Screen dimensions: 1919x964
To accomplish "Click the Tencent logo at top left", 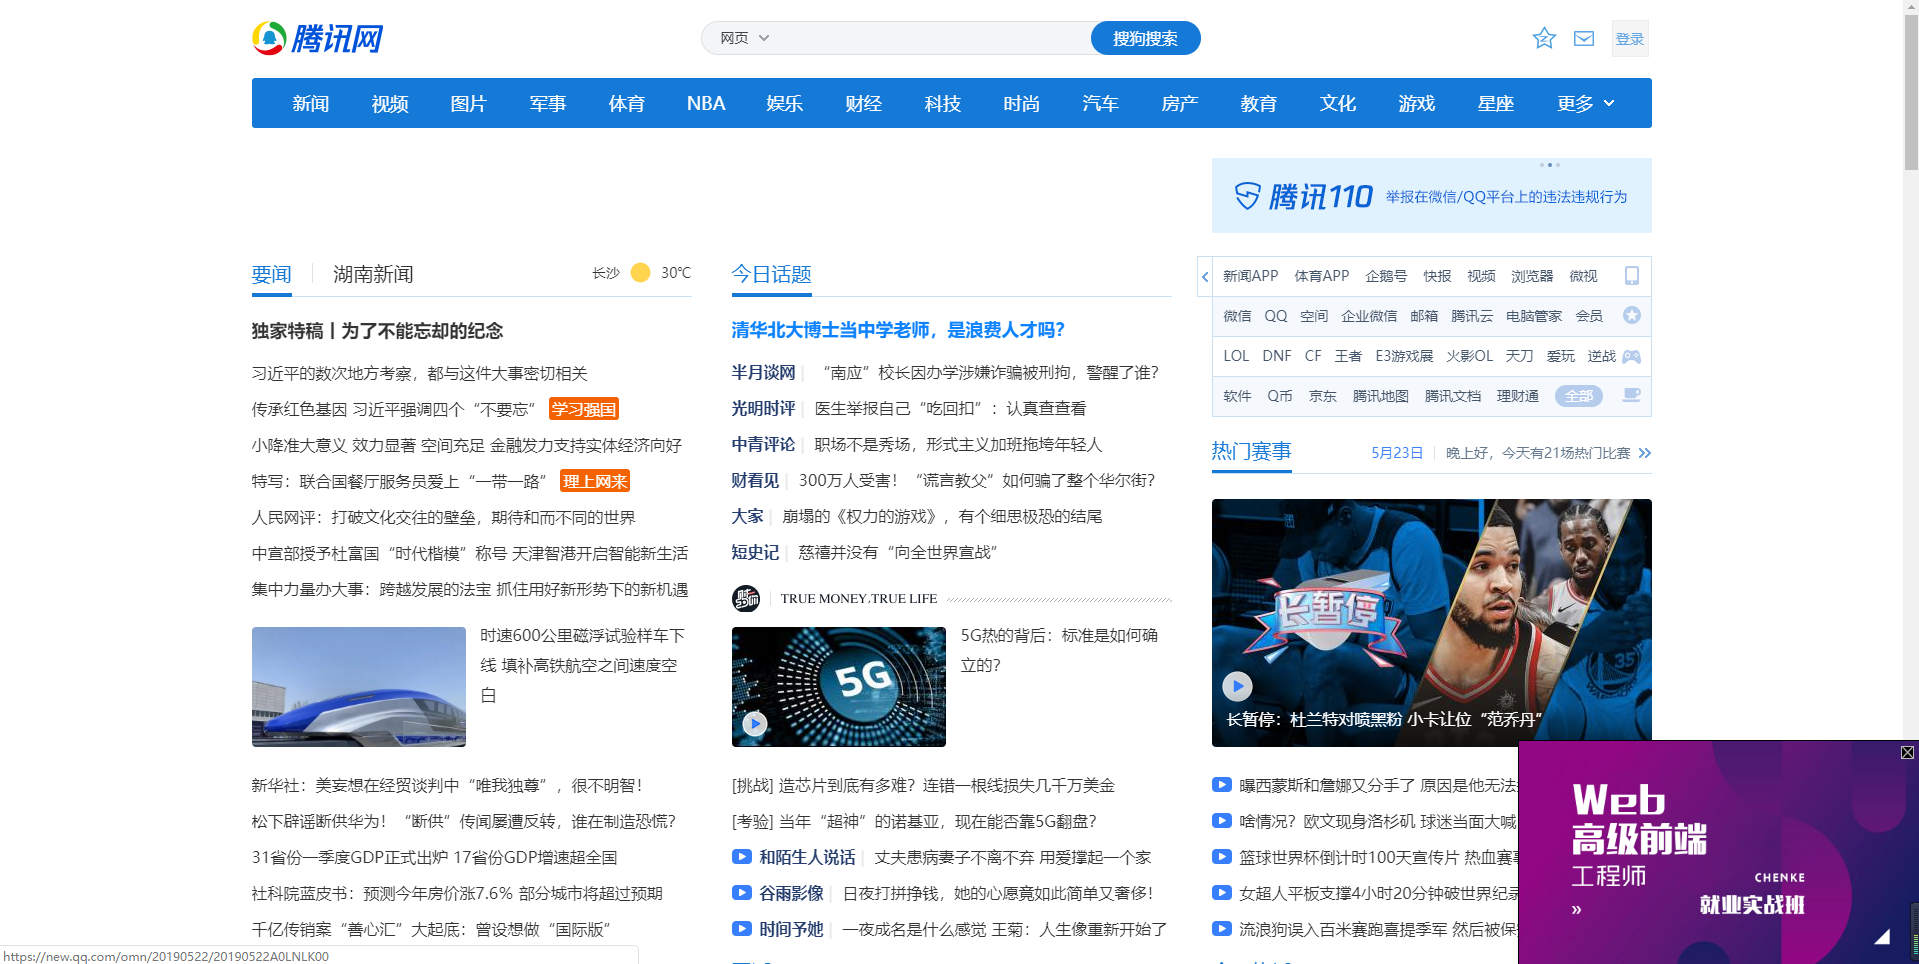I will point(317,38).
